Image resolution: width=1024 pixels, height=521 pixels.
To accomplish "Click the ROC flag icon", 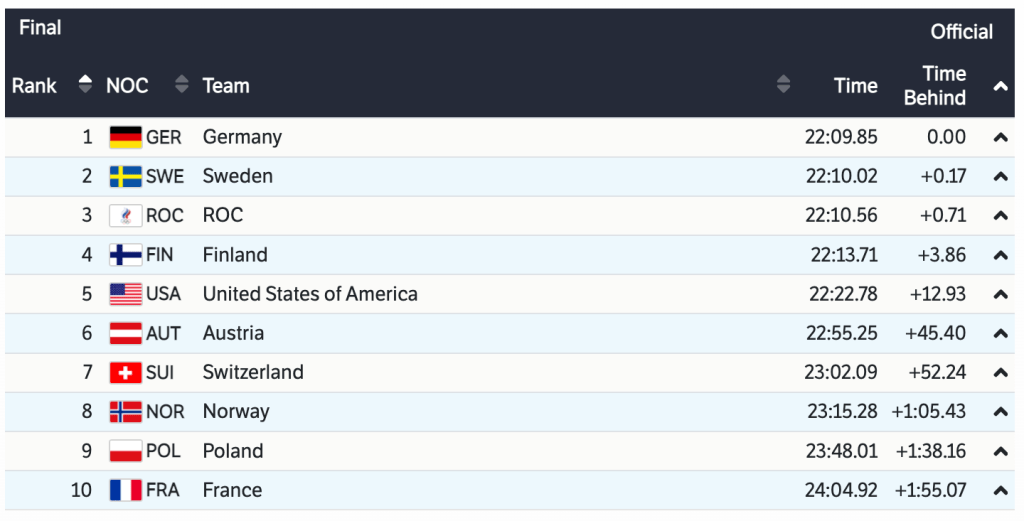I will tap(126, 215).
